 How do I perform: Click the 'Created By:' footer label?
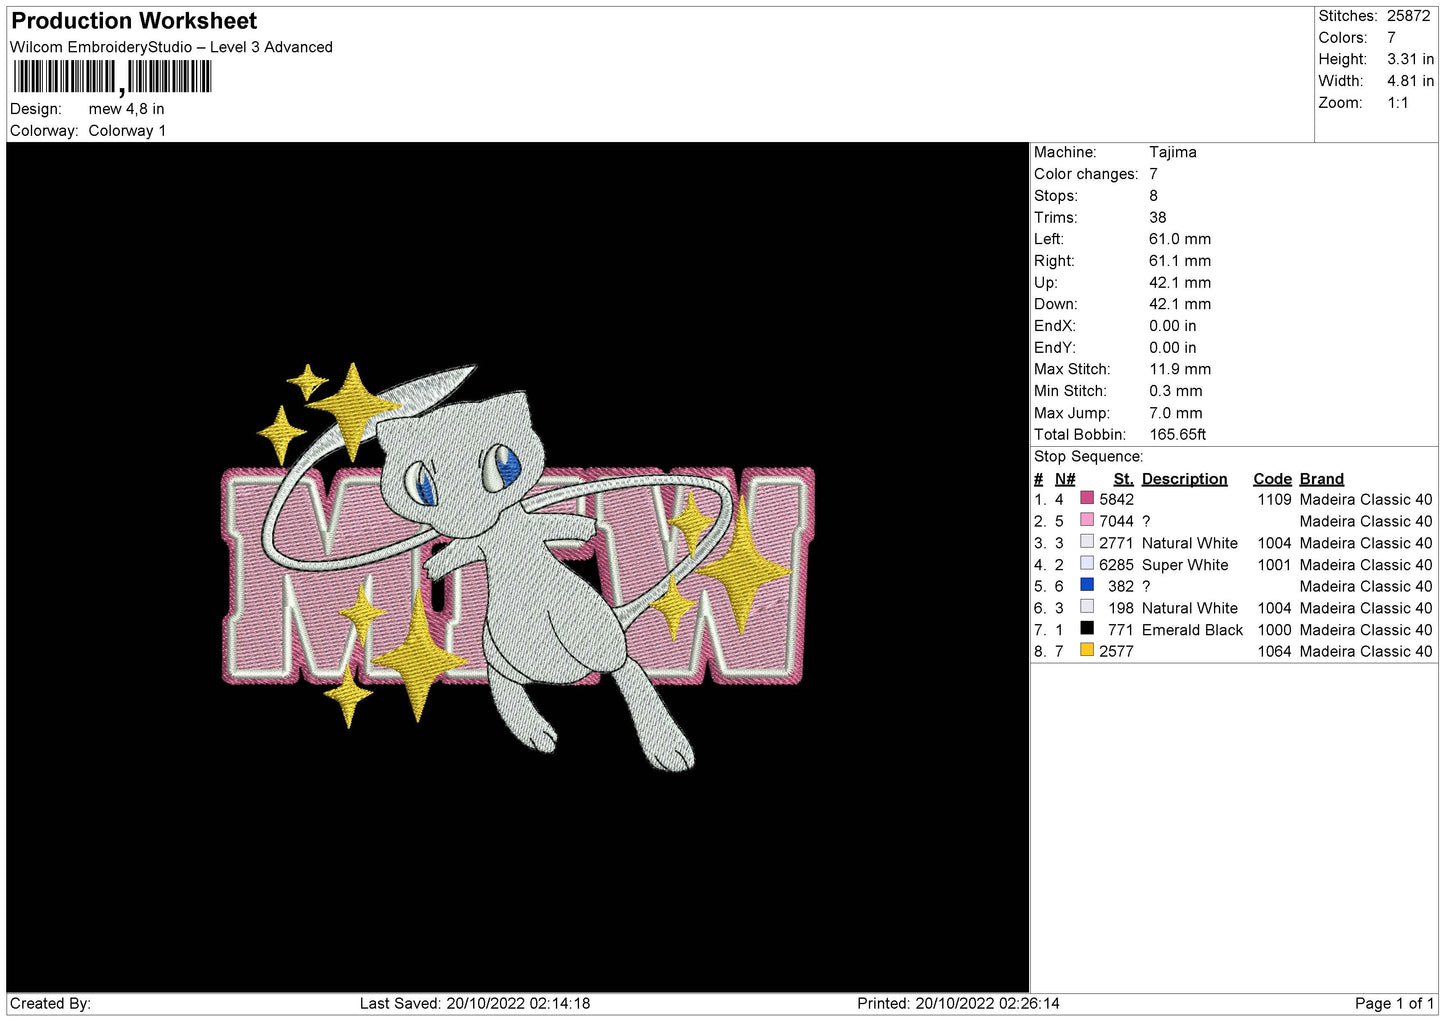pos(50,1004)
